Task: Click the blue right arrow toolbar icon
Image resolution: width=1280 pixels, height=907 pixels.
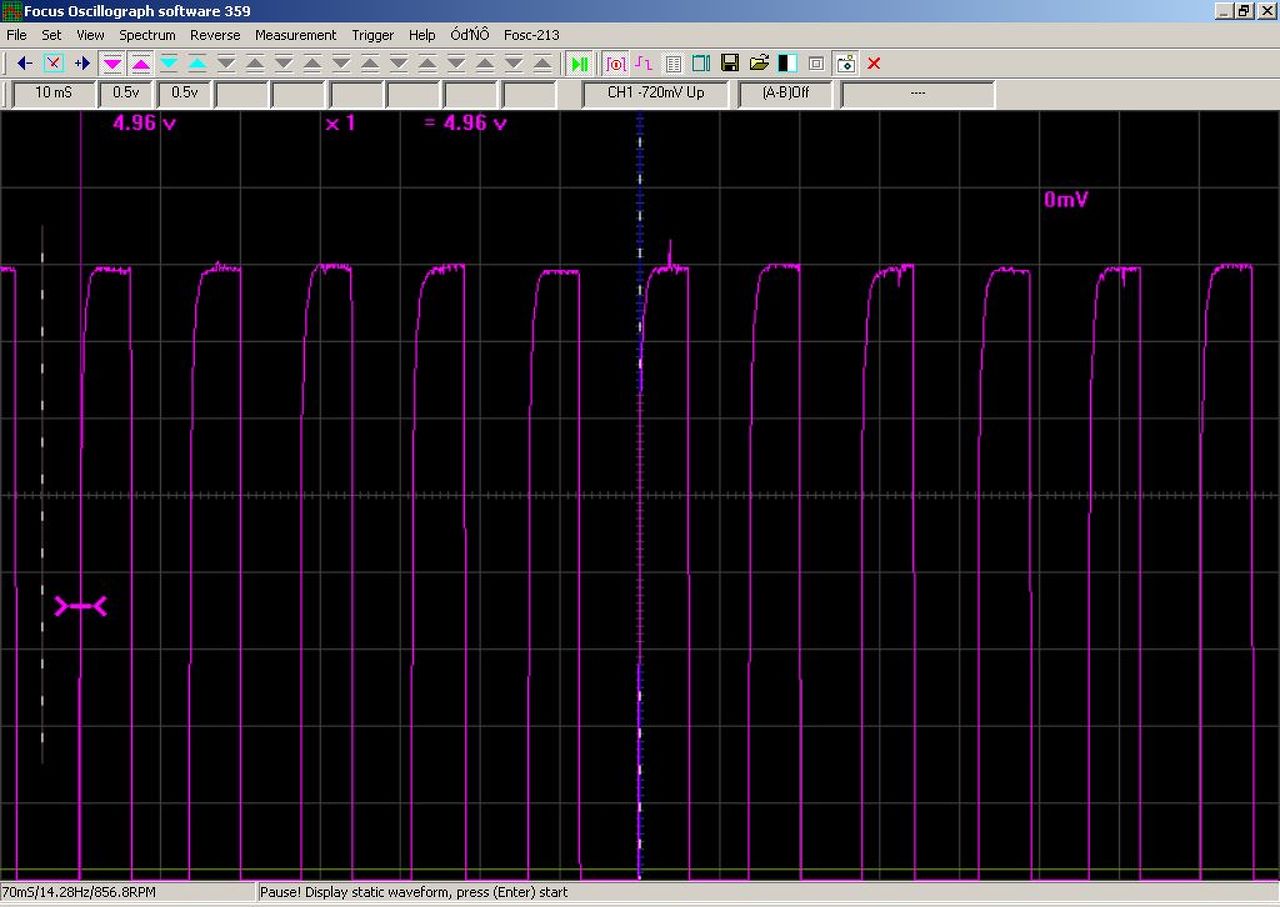Action: (x=83, y=64)
